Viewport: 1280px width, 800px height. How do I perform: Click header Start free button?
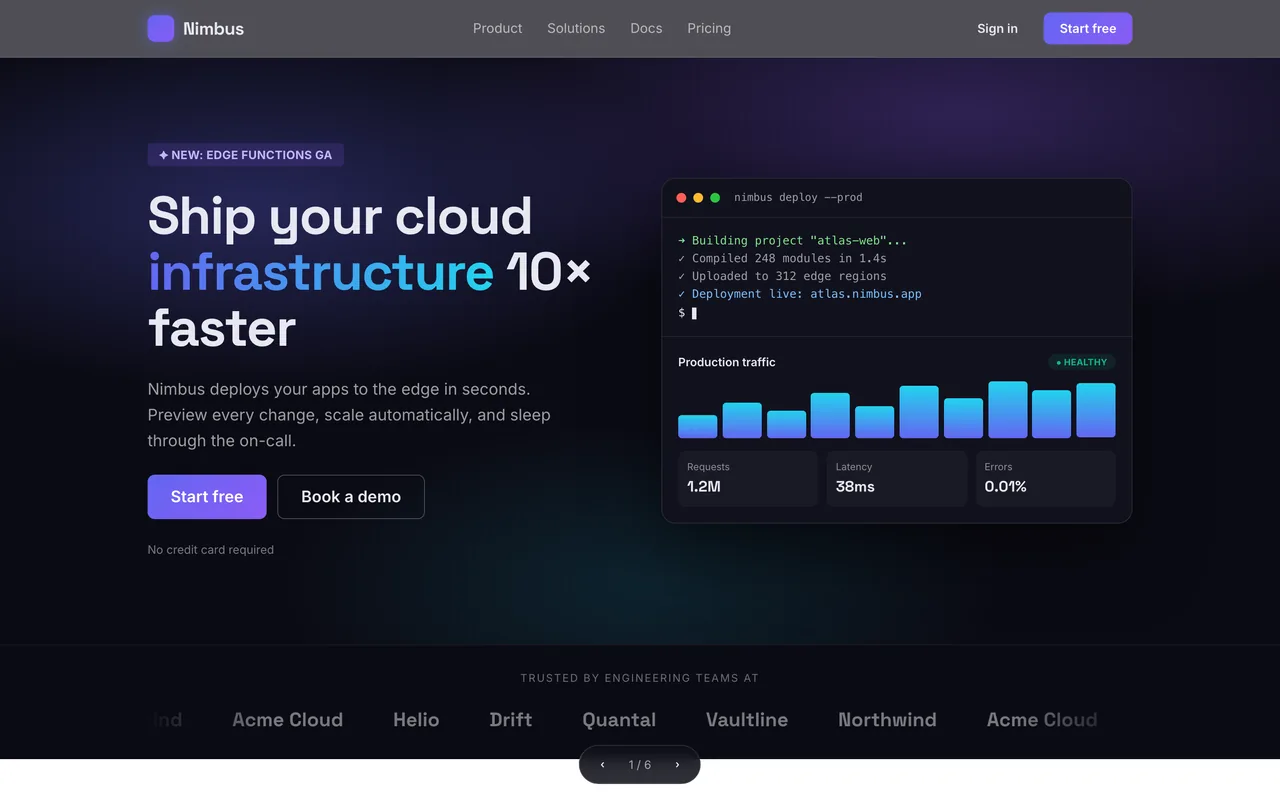click(1088, 28)
